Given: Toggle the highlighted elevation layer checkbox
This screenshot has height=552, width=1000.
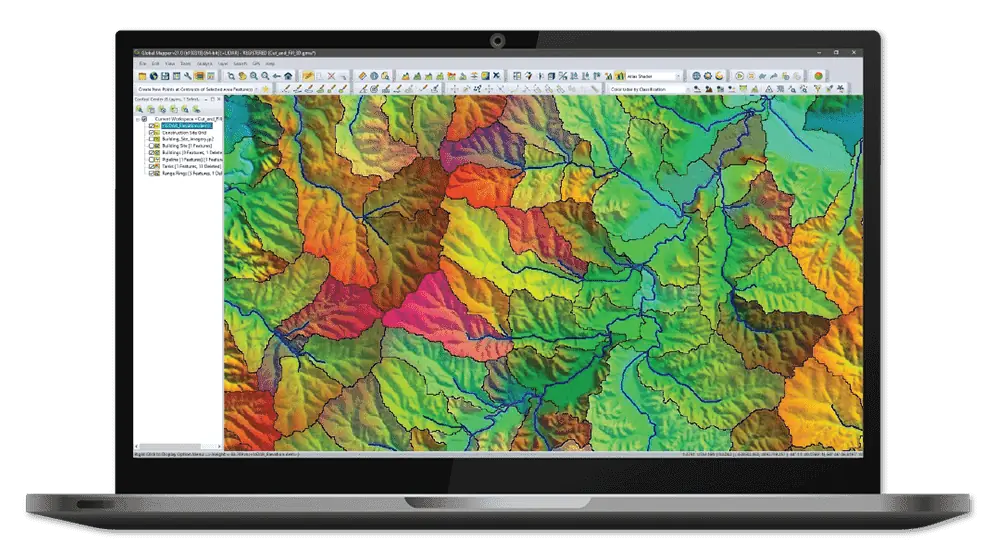Looking at the screenshot, I should [151, 126].
